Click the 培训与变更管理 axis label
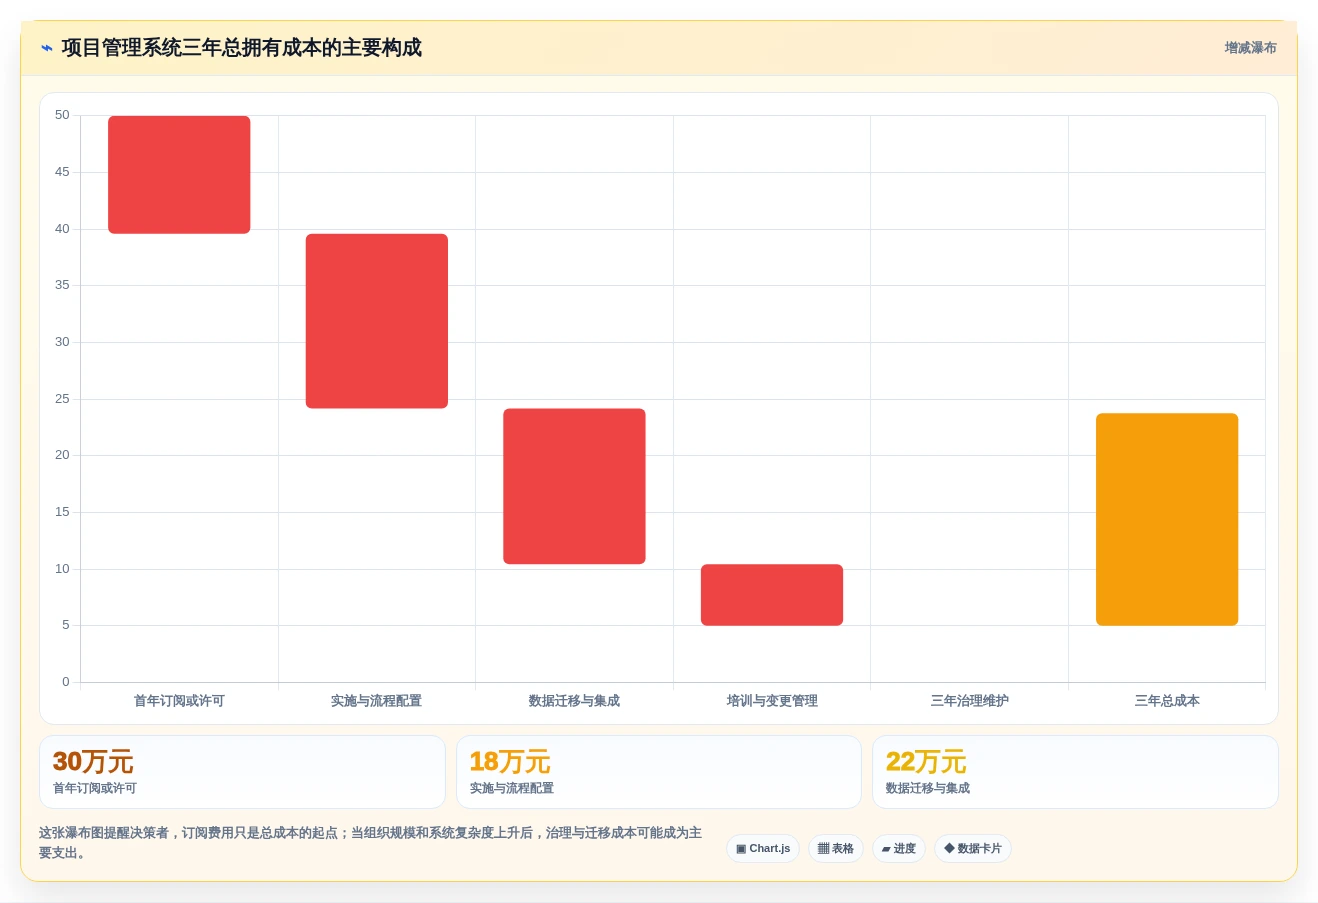The image size is (1318, 903). 772,701
